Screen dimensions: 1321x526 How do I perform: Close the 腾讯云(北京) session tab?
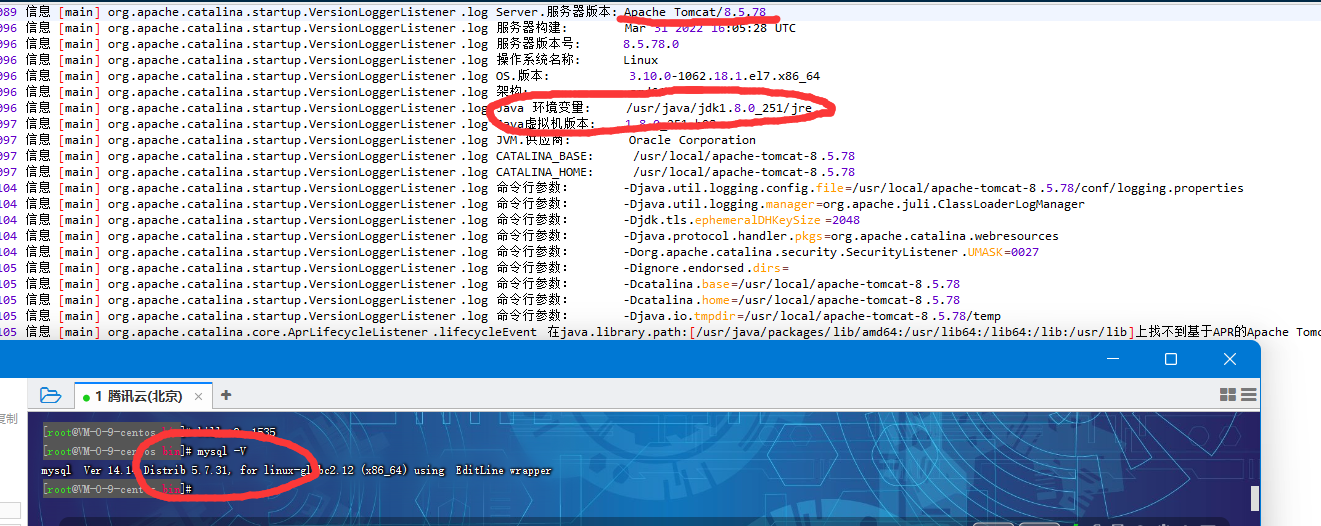pos(198,397)
